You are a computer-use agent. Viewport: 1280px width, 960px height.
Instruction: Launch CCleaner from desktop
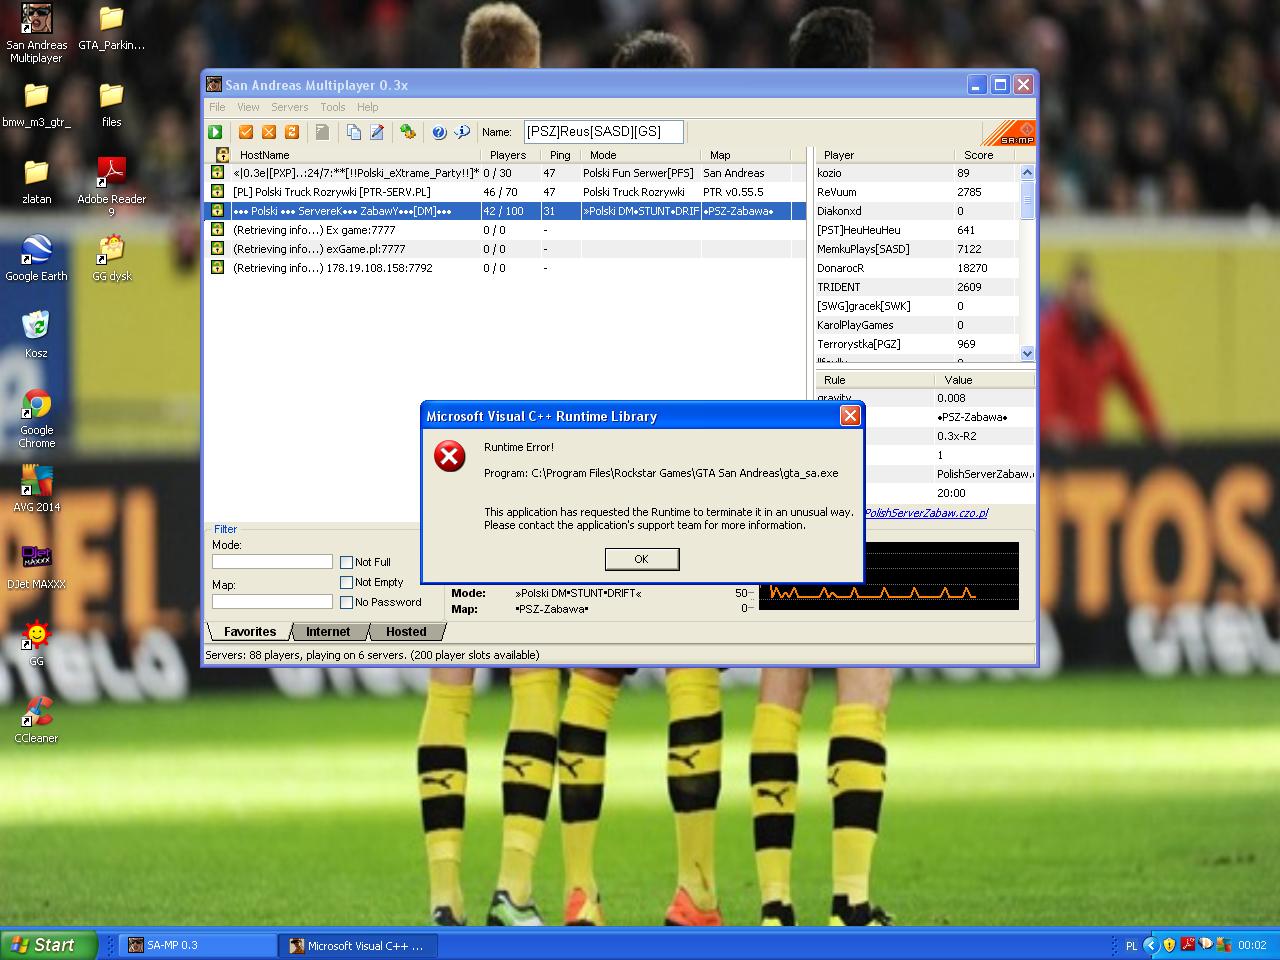coord(36,720)
